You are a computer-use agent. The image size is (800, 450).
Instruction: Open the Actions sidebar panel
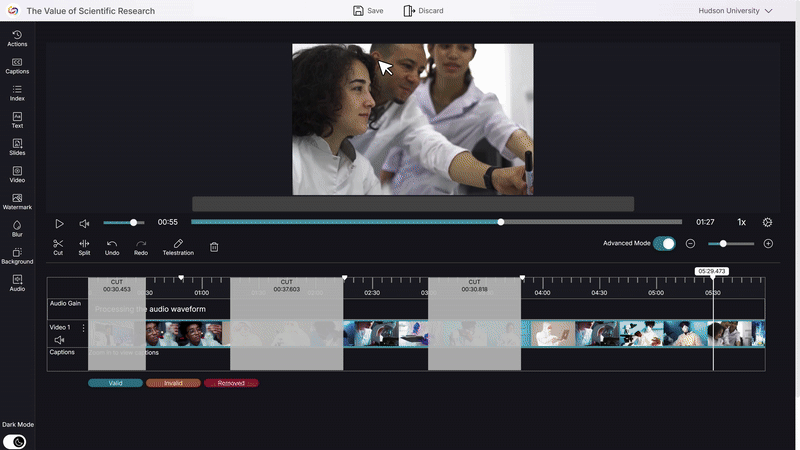tap(17, 38)
